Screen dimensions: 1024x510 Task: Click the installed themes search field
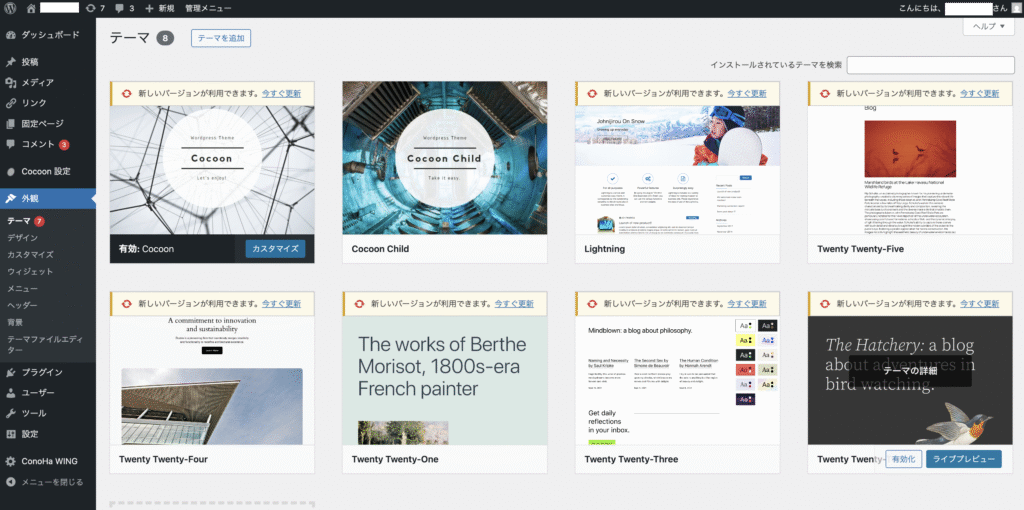[930, 65]
